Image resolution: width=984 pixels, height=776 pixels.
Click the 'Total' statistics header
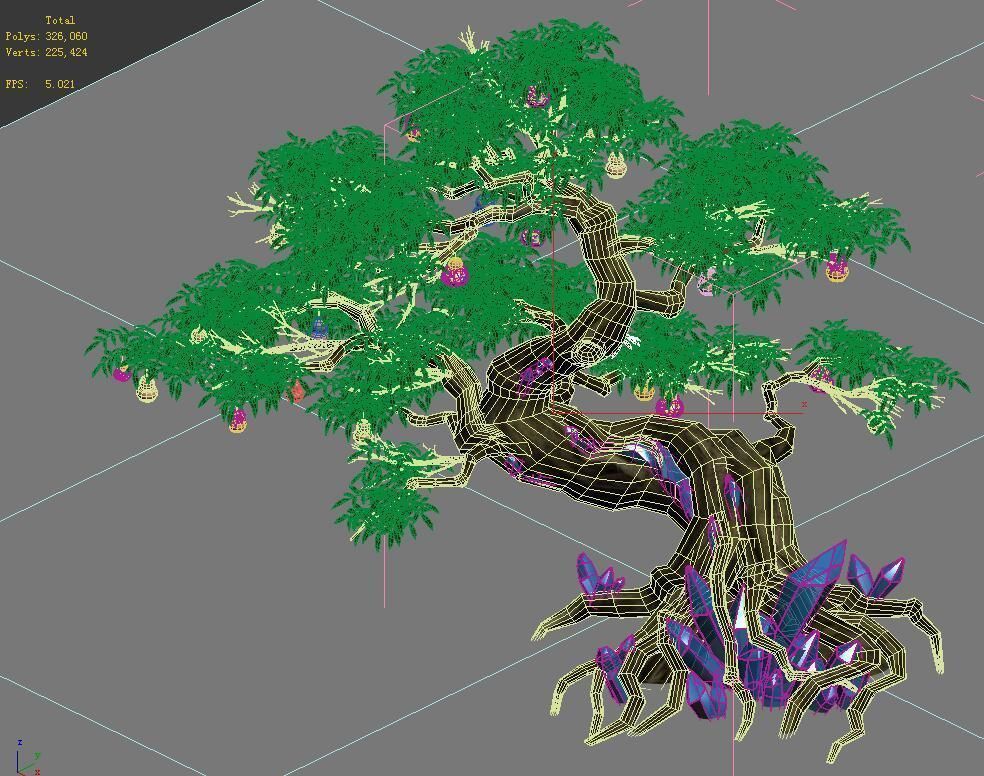pyautogui.click(x=60, y=20)
